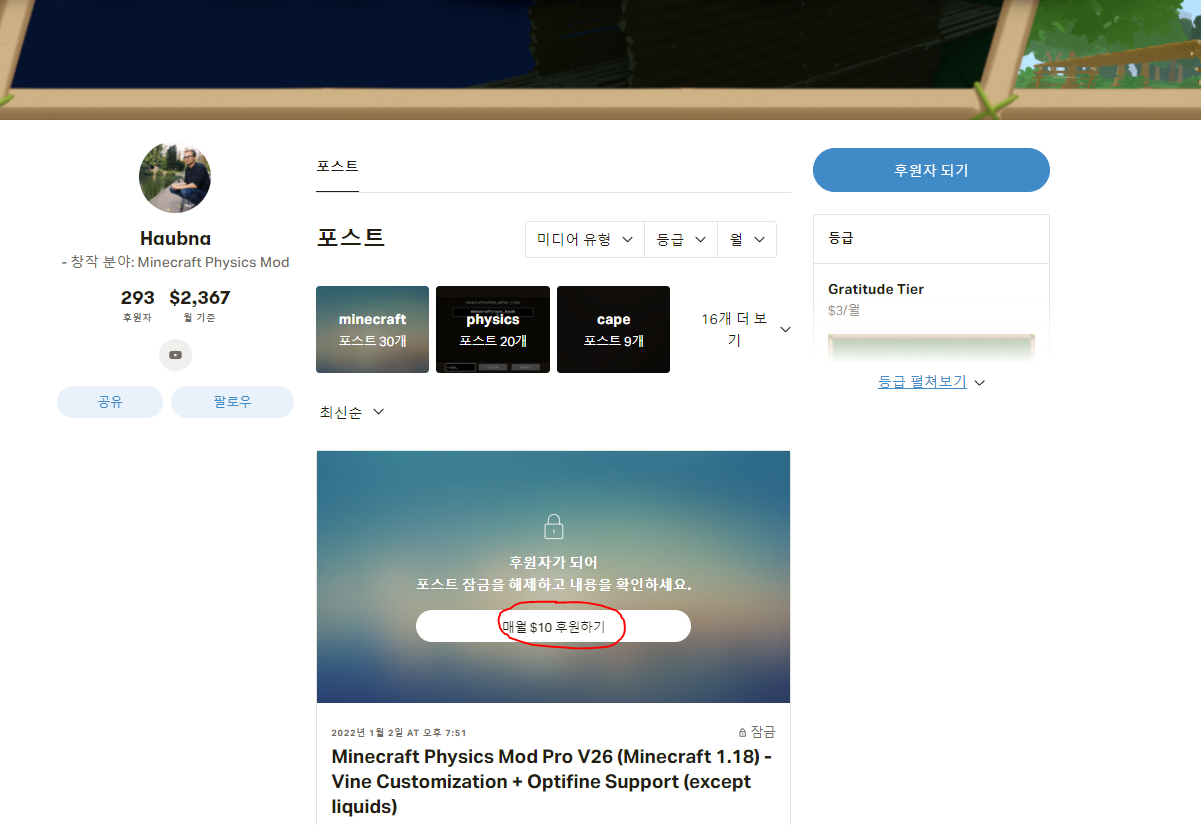Open the 등급 filter dropdown

point(681,240)
